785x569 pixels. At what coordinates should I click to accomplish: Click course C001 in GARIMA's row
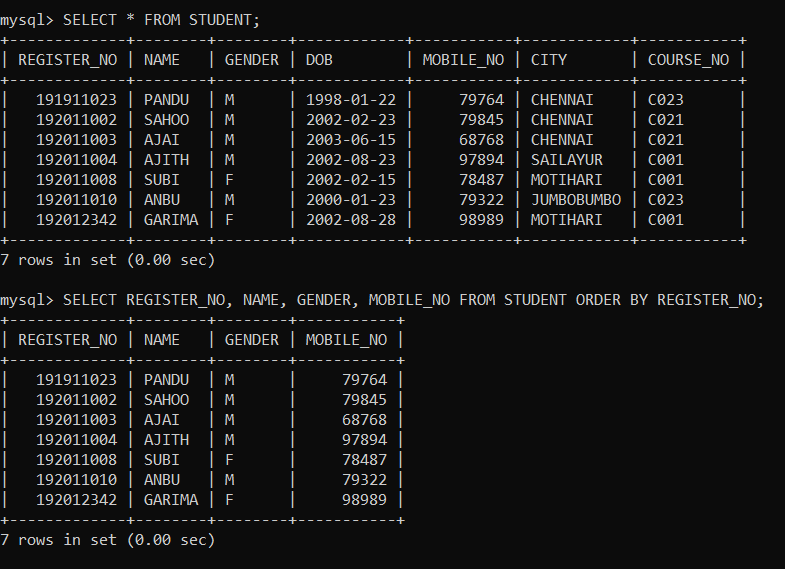pyautogui.click(x=665, y=220)
